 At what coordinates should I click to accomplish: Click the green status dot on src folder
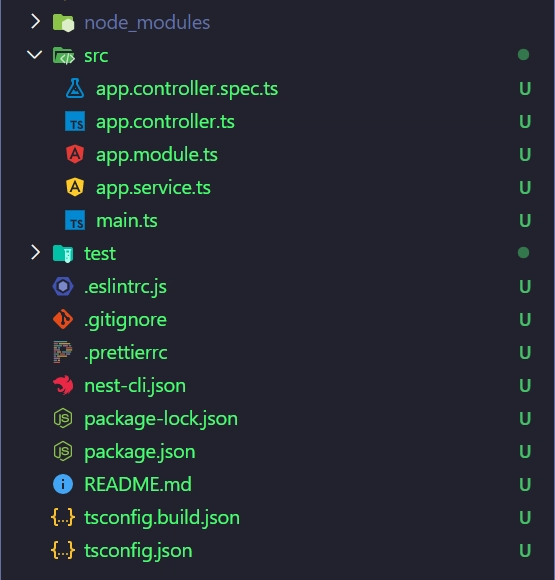point(524,55)
